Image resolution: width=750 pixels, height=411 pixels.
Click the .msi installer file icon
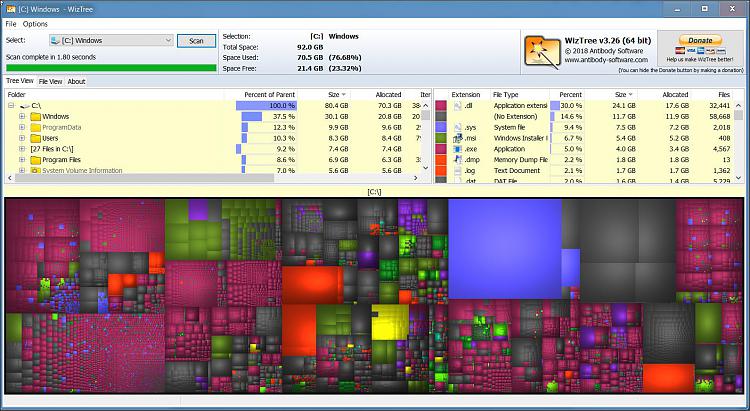tap(458, 138)
